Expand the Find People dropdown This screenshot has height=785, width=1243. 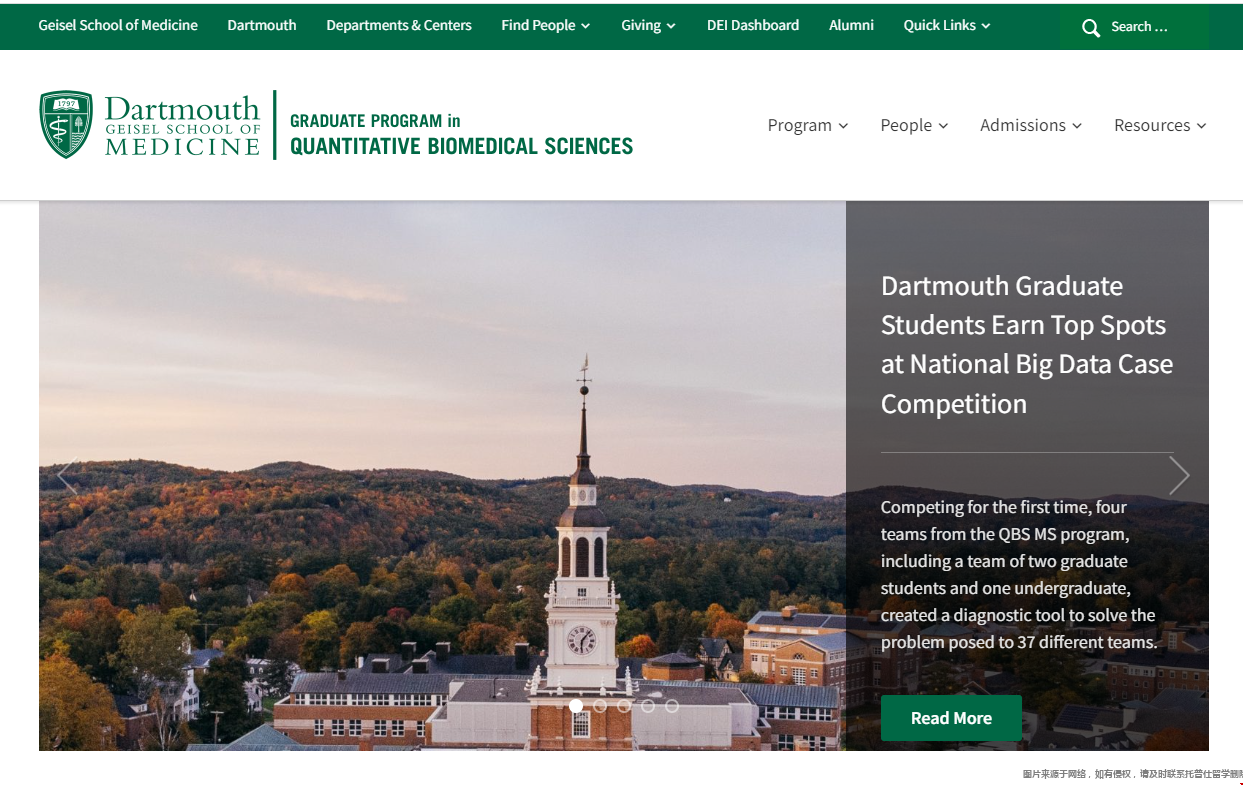[x=546, y=25]
